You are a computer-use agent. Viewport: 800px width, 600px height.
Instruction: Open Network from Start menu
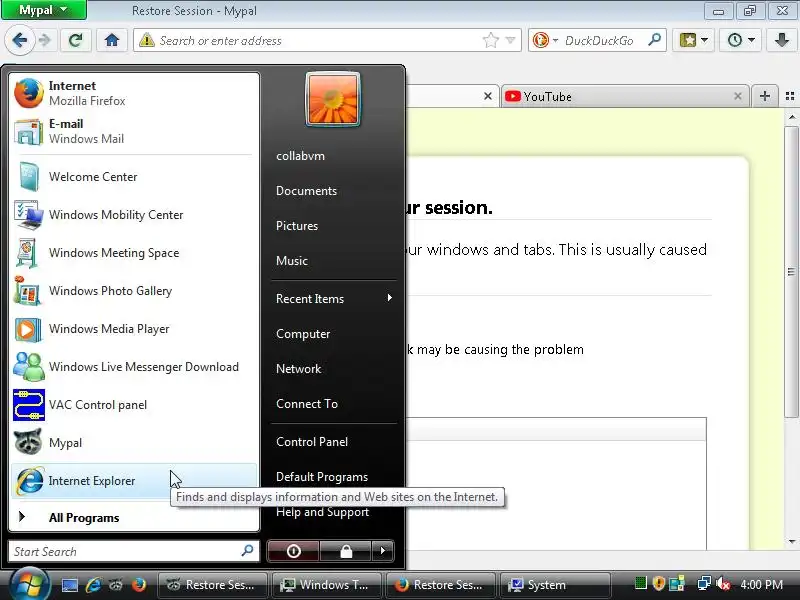click(x=334, y=368)
